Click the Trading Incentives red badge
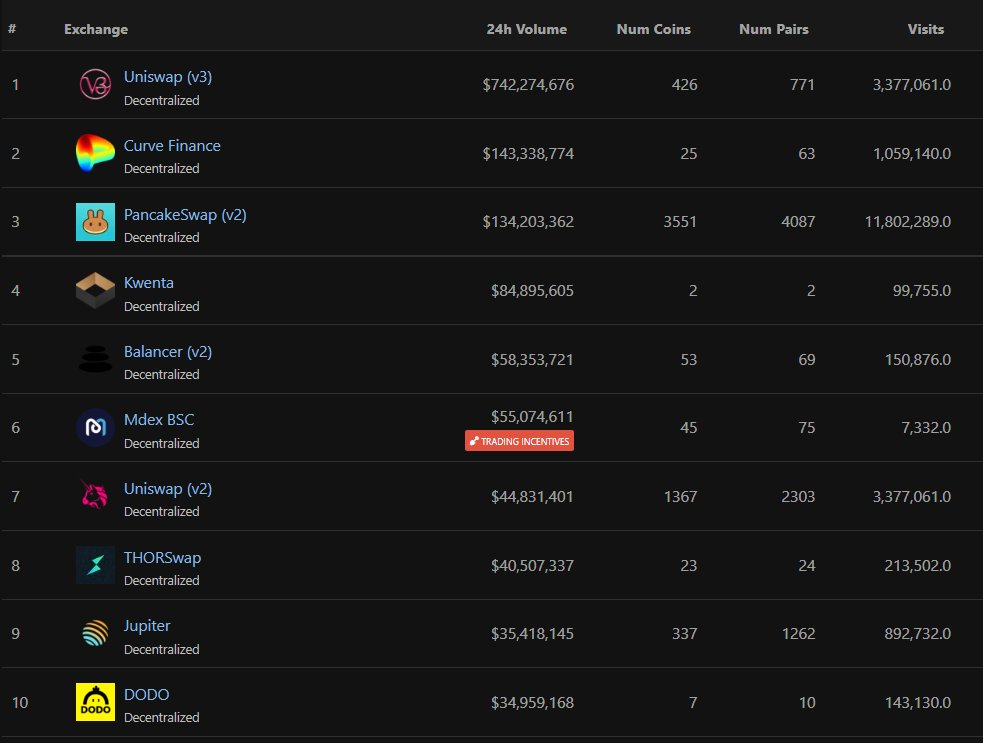 (x=519, y=441)
